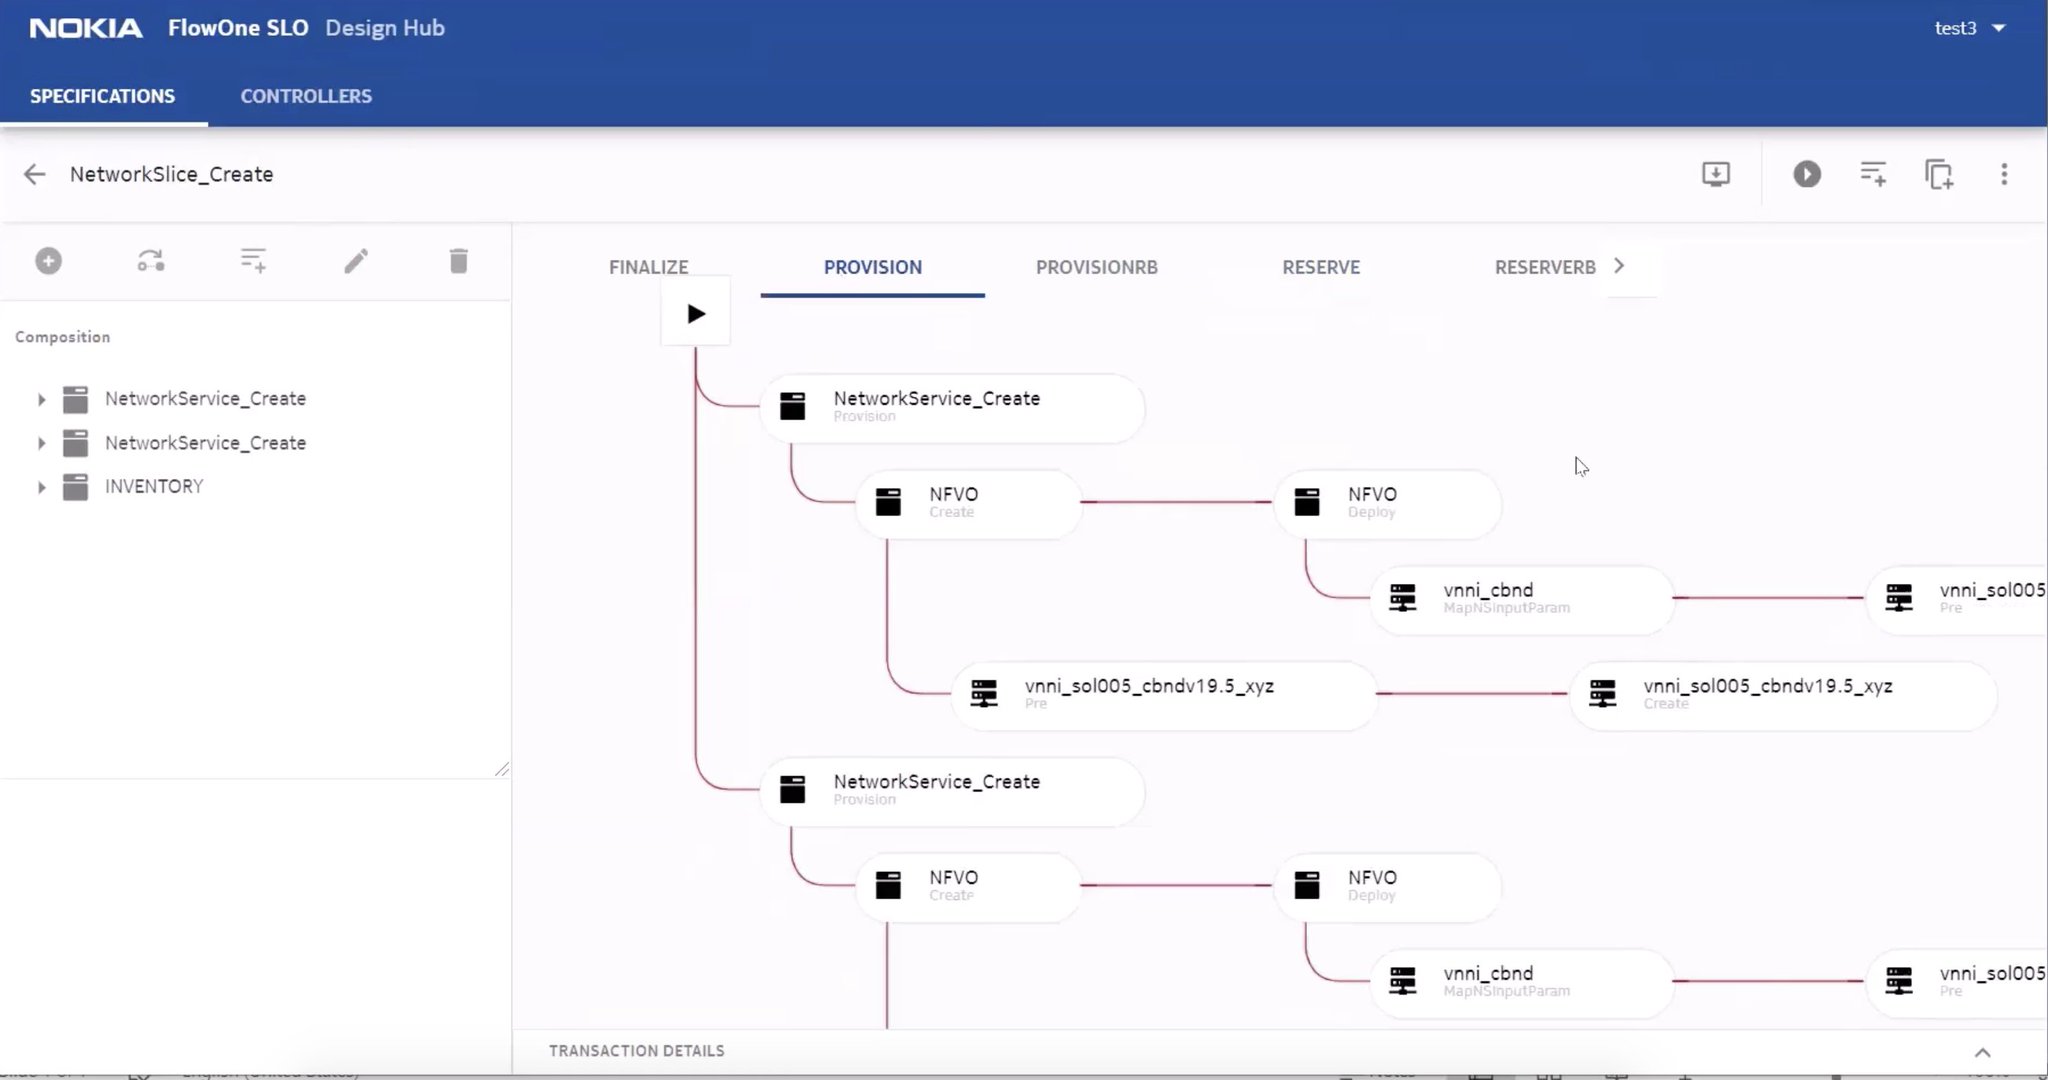Screen dimensions: 2048x1080
Task: Click the playlist-add icon in left toolbar
Action: (253, 261)
